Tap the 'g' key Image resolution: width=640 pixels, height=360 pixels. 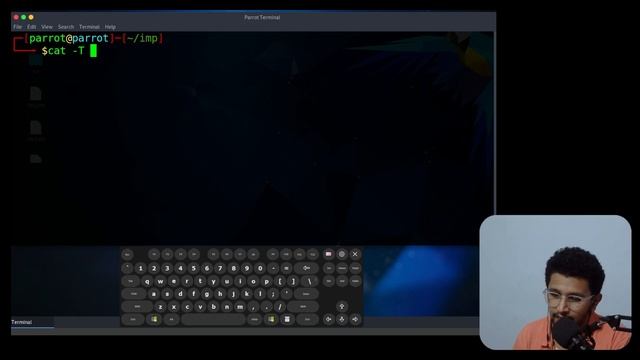pyautogui.click(x=207, y=294)
